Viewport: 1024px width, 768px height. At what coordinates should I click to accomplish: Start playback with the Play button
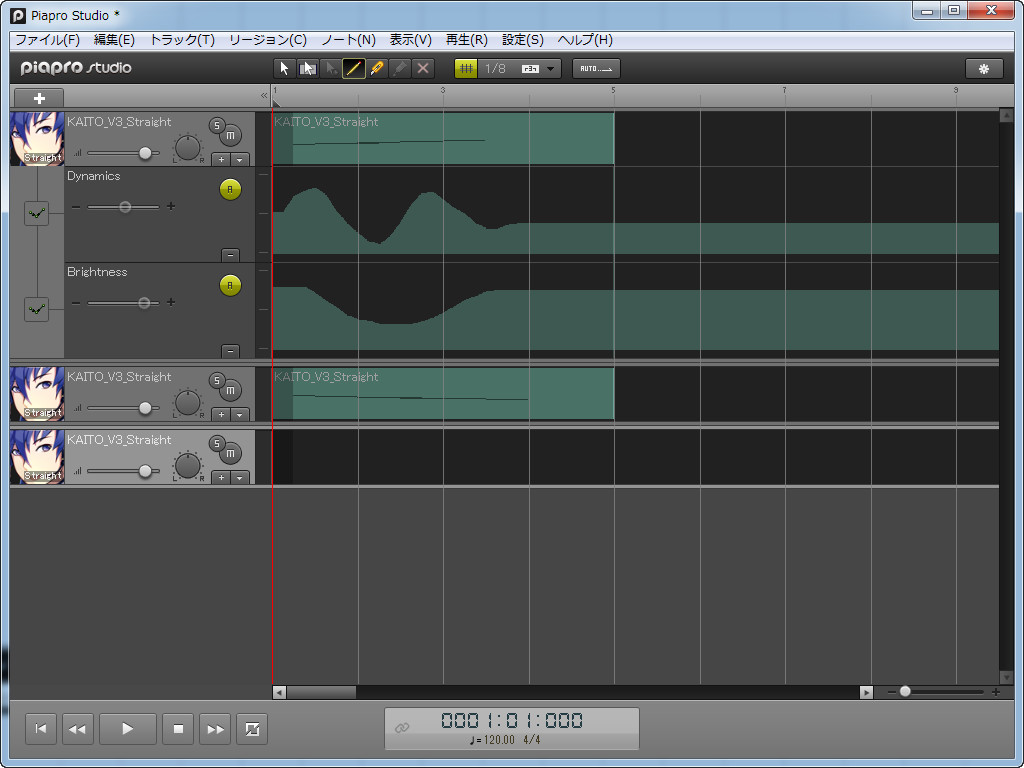click(127, 729)
